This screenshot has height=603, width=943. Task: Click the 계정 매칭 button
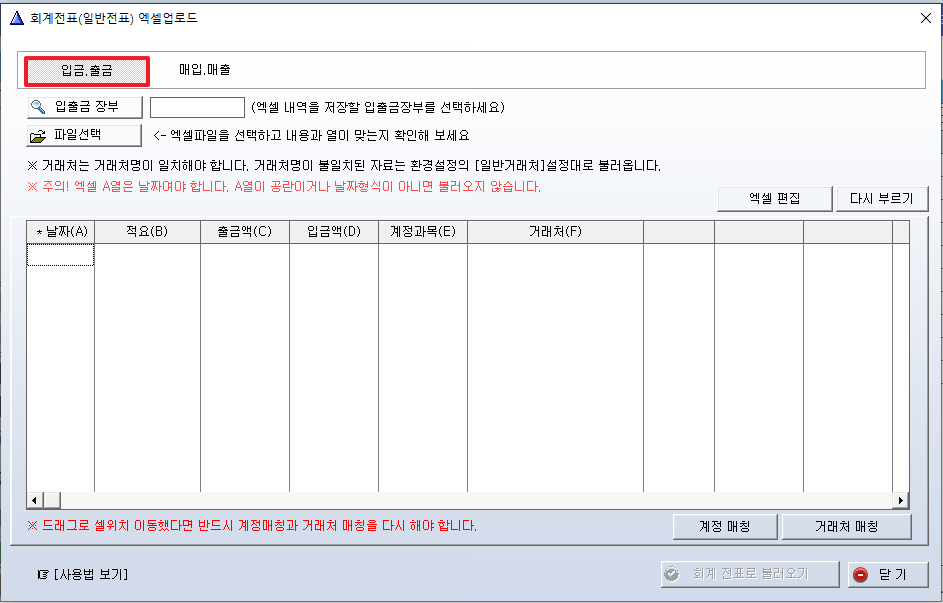(x=725, y=527)
